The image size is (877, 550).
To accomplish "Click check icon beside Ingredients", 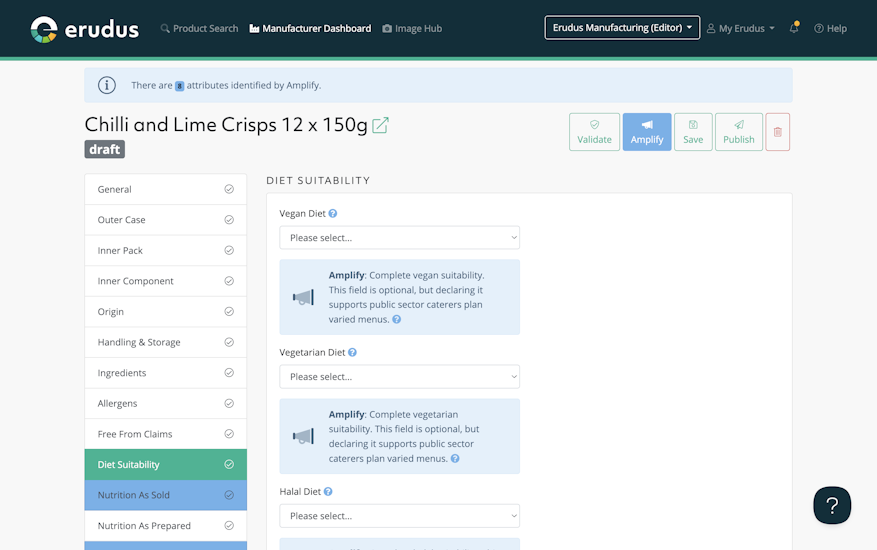I will (229, 373).
